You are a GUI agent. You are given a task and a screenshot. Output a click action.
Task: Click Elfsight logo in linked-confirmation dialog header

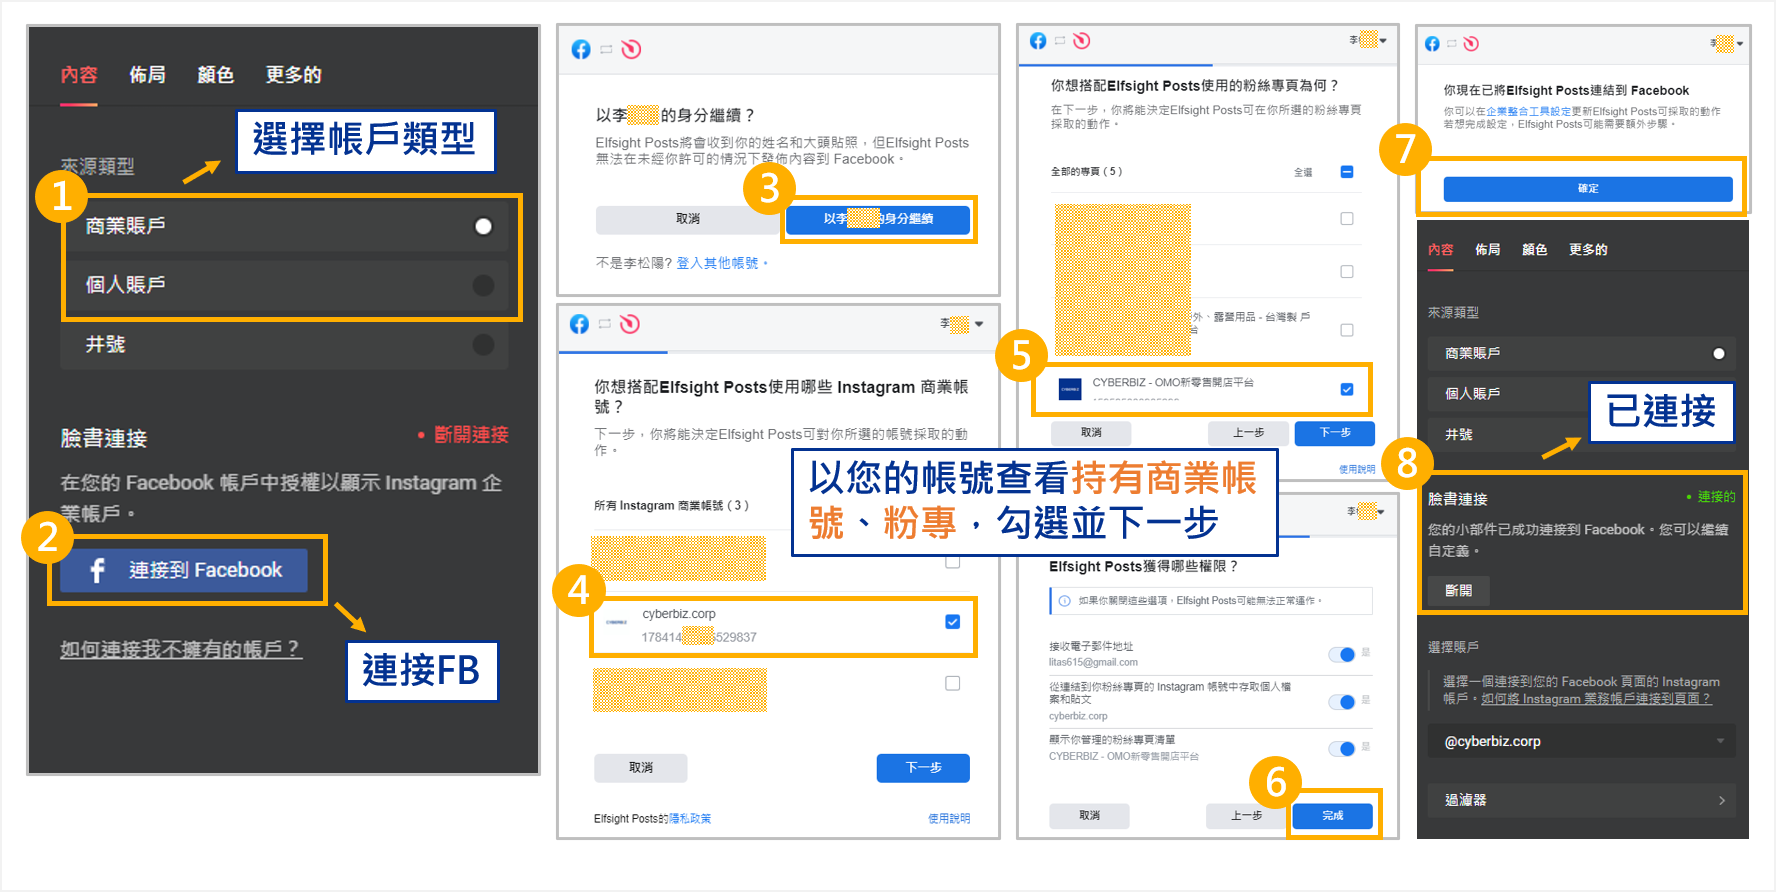(1471, 44)
